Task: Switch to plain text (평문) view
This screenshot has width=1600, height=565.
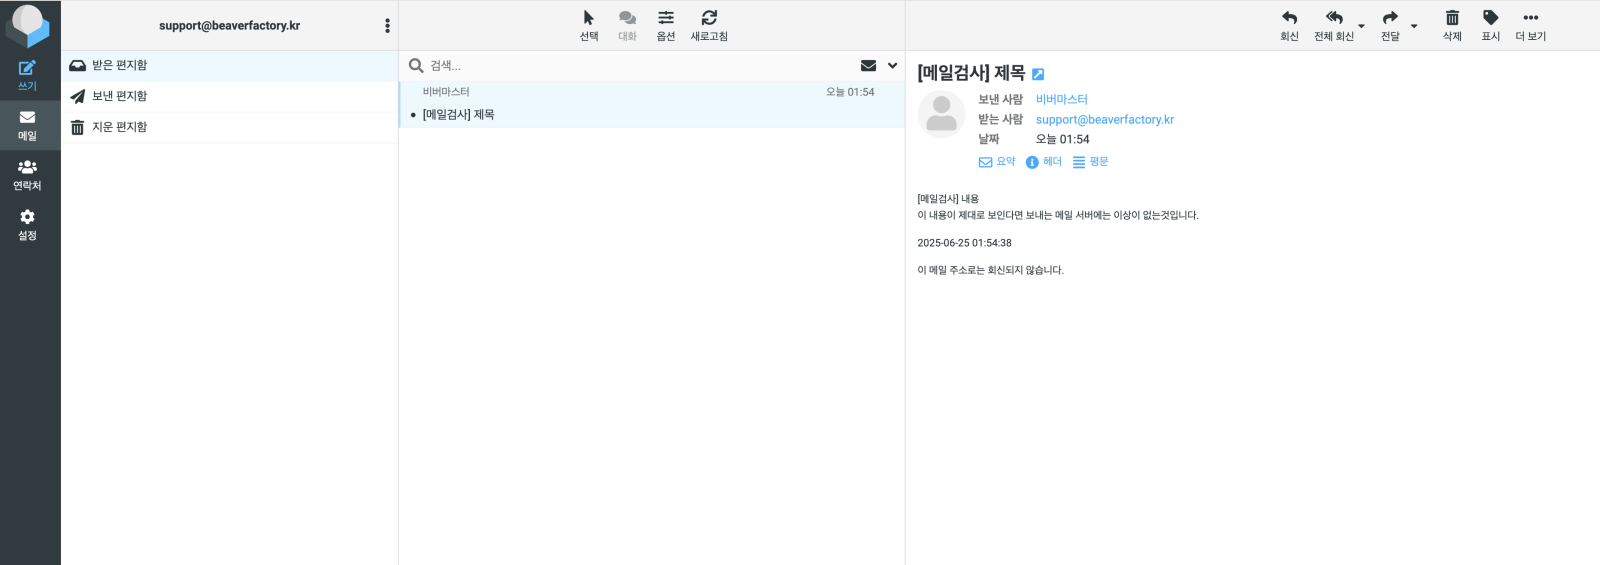Action: coord(1091,162)
